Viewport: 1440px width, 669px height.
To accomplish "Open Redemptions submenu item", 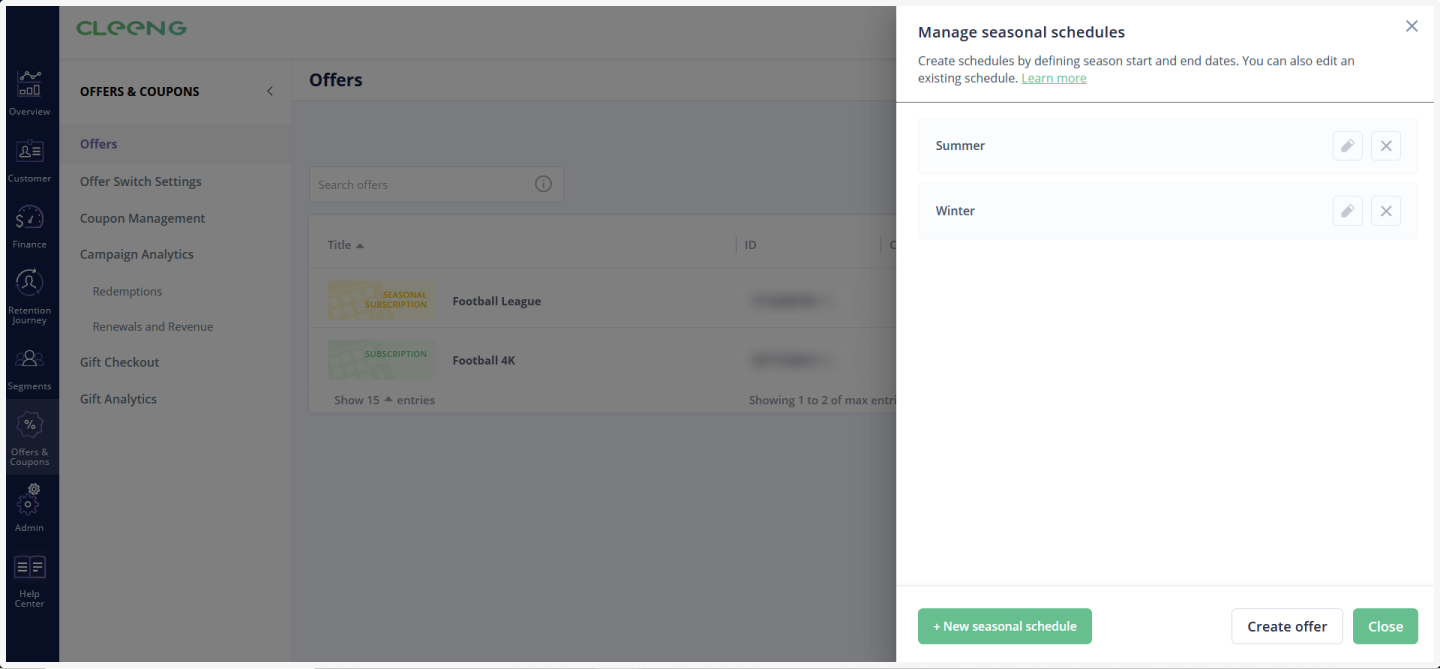I will pos(127,291).
